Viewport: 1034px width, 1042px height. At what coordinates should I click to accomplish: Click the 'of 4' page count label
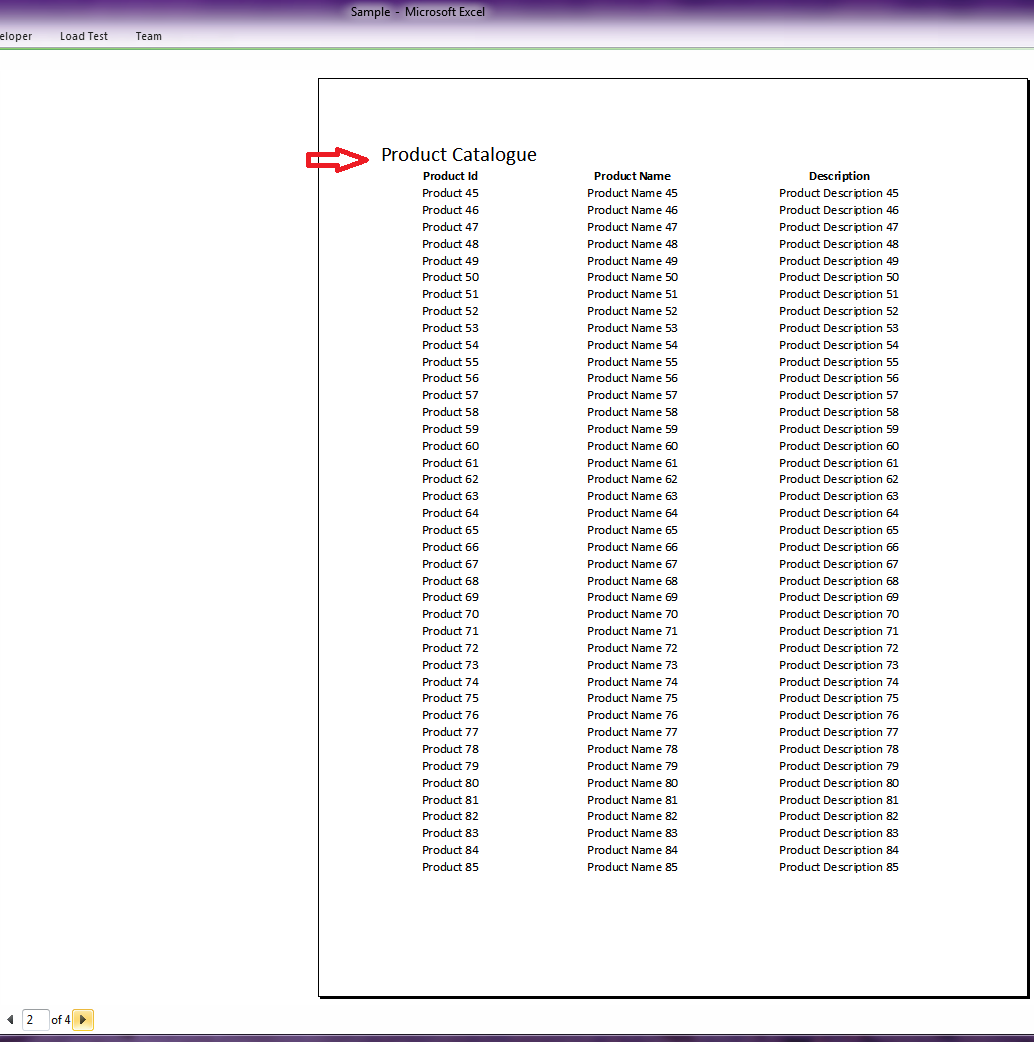tap(60, 1019)
